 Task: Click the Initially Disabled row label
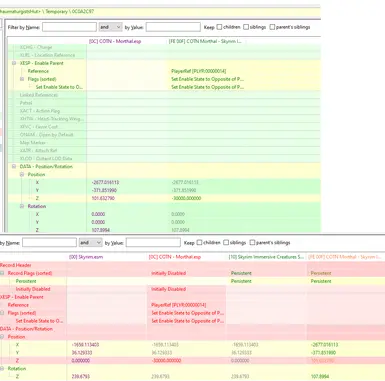(x=33, y=289)
